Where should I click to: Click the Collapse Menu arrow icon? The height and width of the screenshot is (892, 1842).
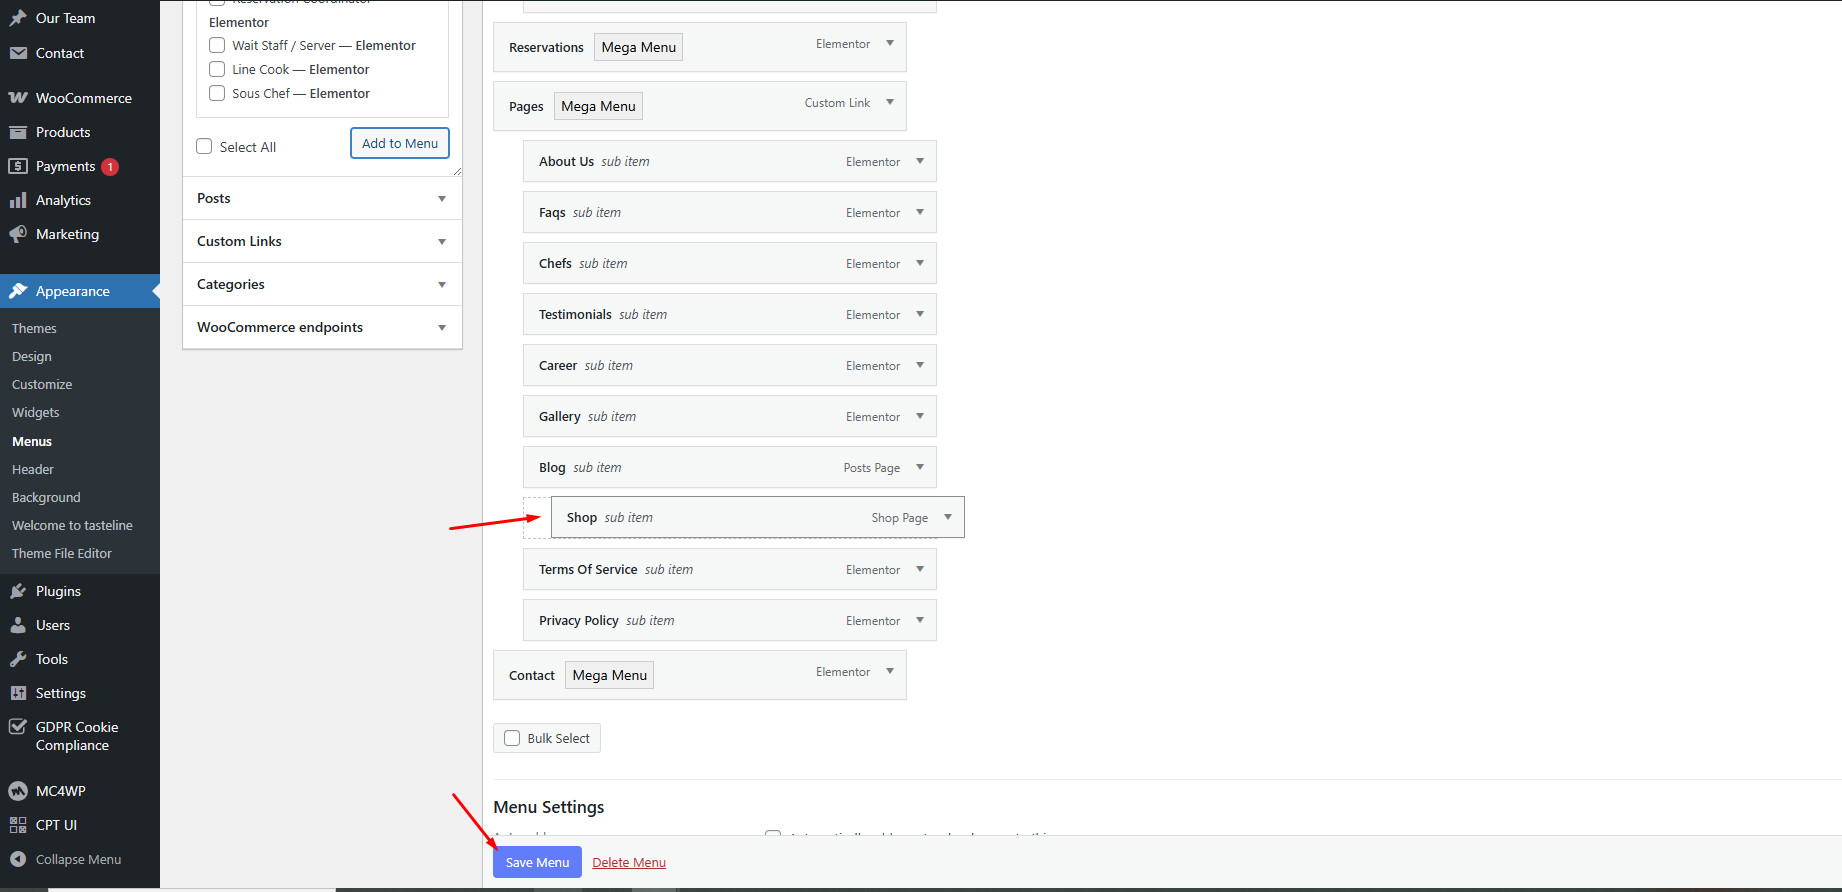click(18, 859)
